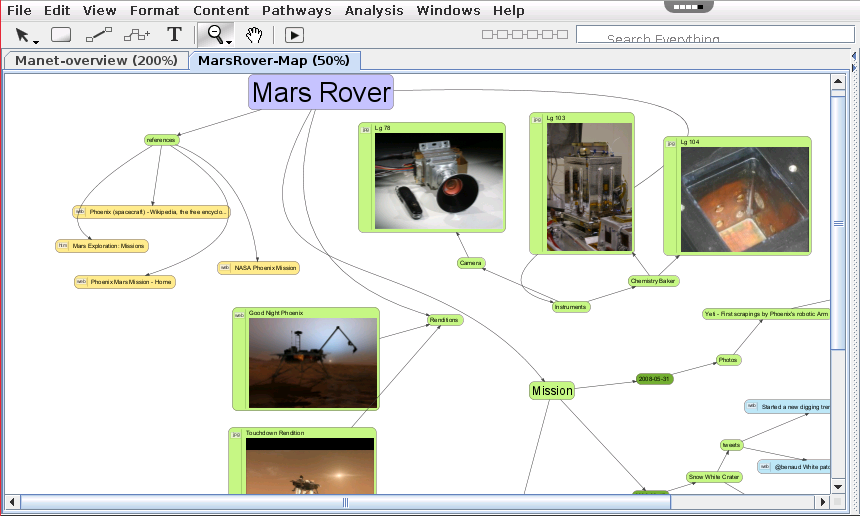The image size is (860, 516).
Task: Open the Analysis menu
Action: pyautogui.click(x=374, y=10)
